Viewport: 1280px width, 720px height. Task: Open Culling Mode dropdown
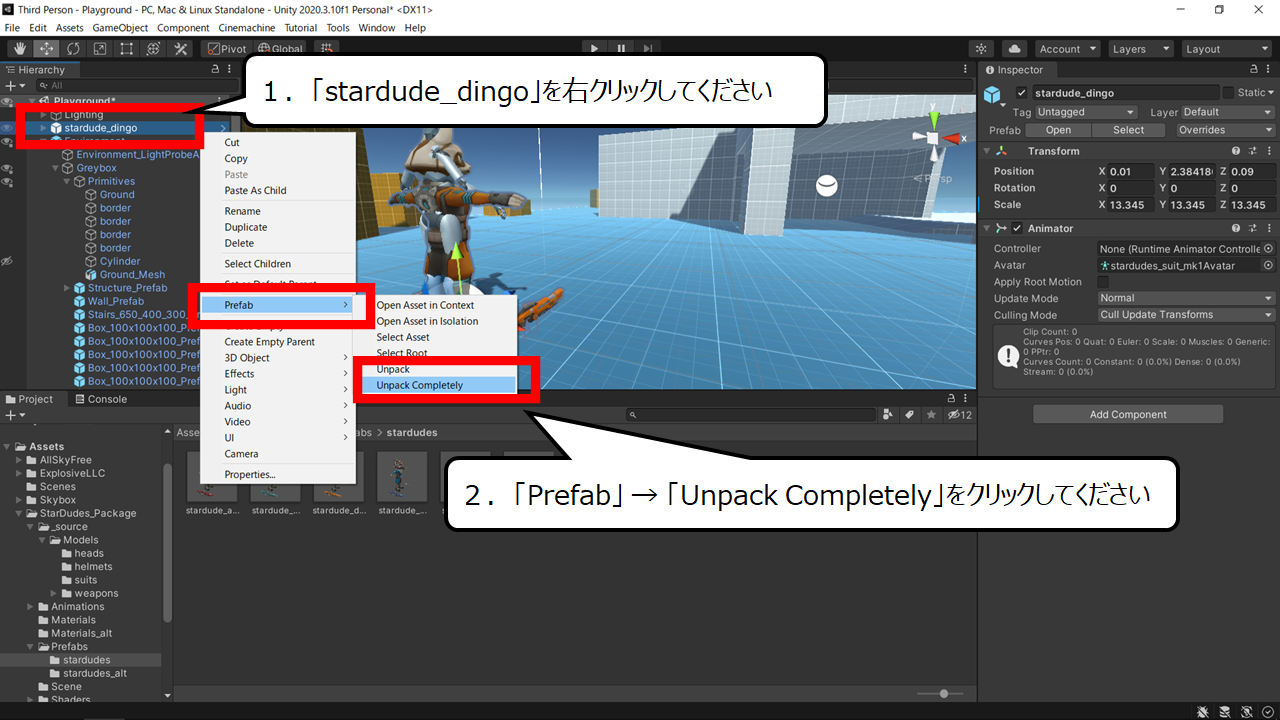[x=1186, y=315]
